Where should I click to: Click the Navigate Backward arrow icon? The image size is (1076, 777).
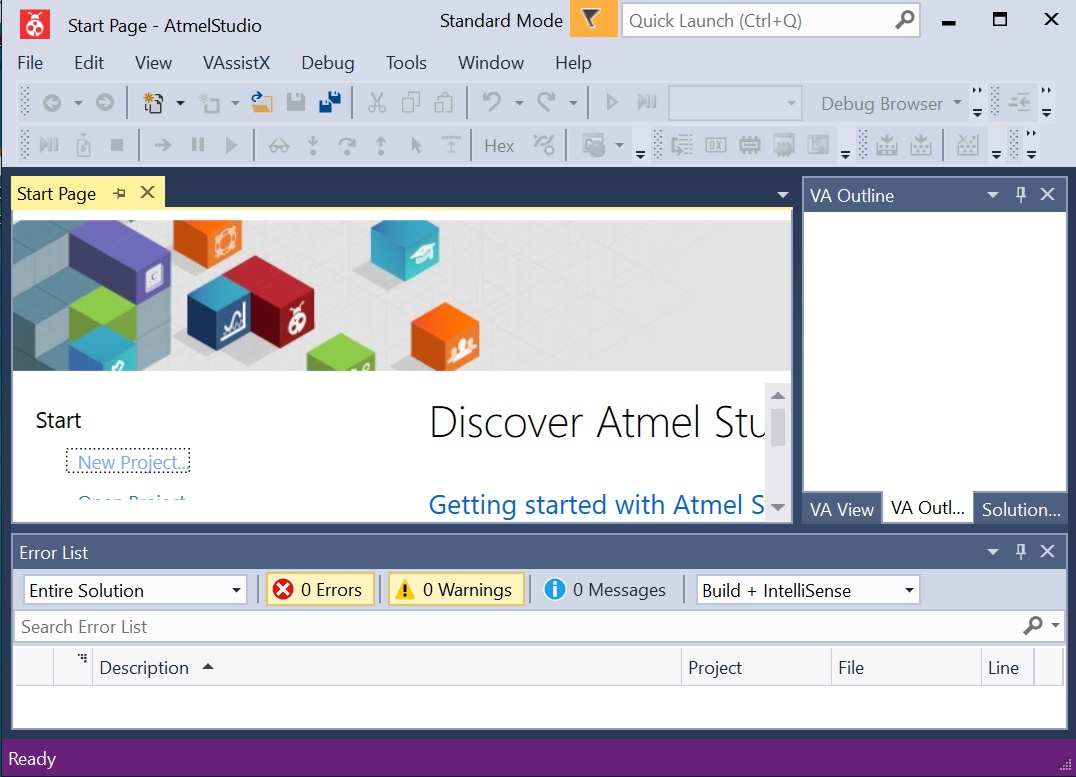tap(52, 103)
